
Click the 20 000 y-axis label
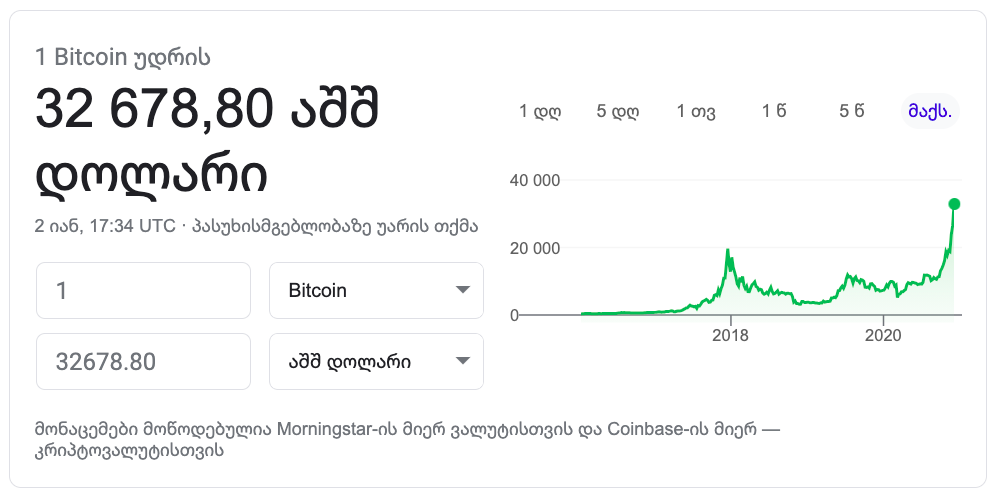click(x=535, y=248)
